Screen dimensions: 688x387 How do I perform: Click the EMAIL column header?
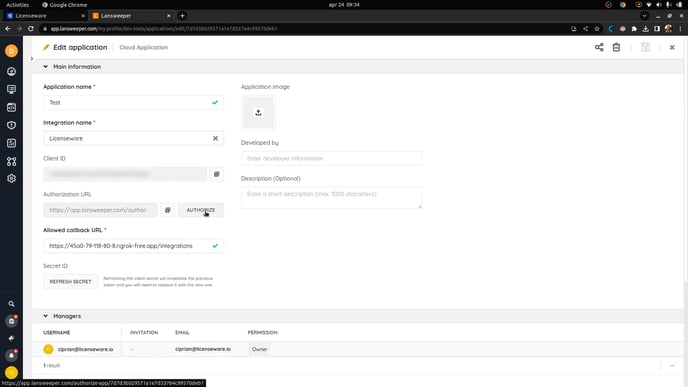pos(182,333)
